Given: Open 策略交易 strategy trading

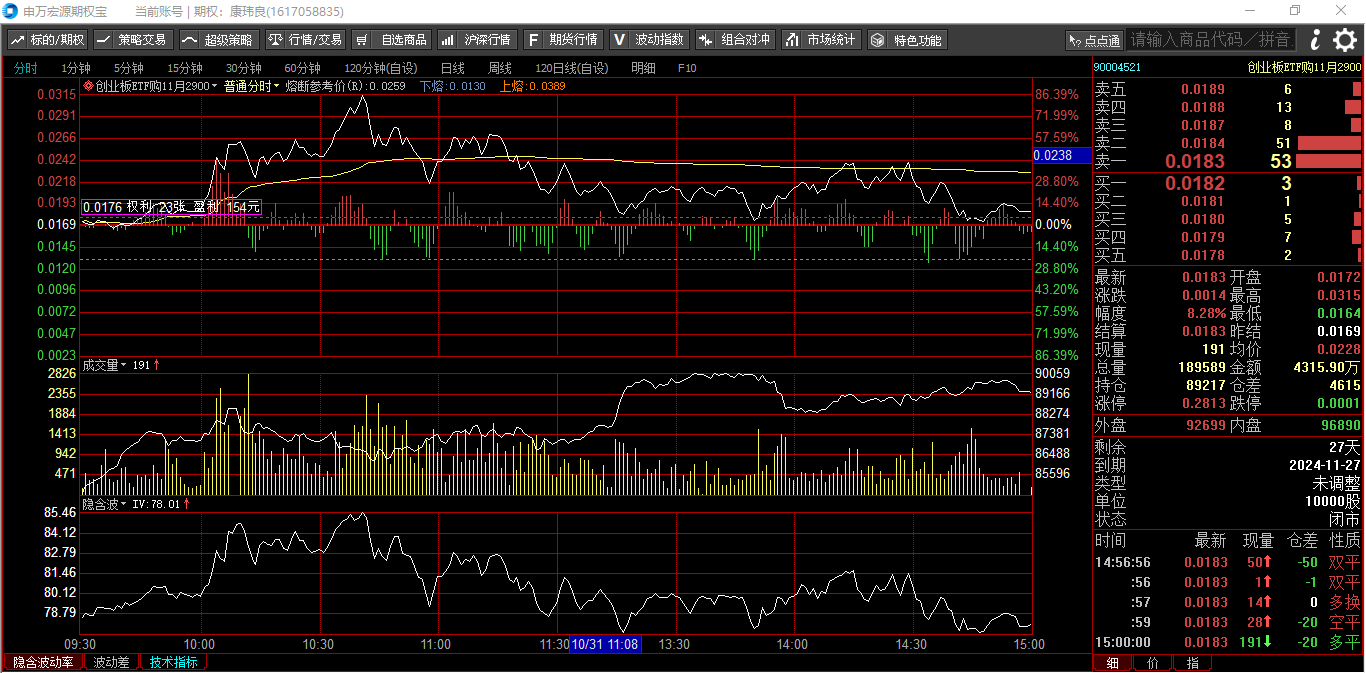Looking at the screenshot, I should [x=132, y=40].
